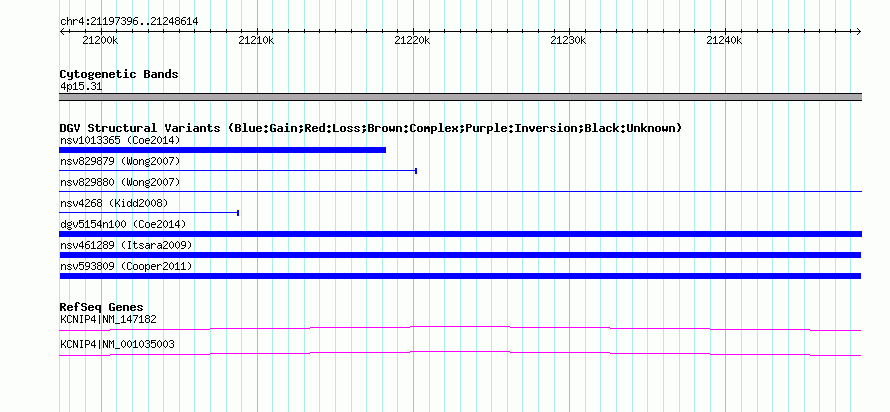This screenshot has width=890, height=412.
Task: Click the 4p15.31 band label
Action: [x=81, y=87]
